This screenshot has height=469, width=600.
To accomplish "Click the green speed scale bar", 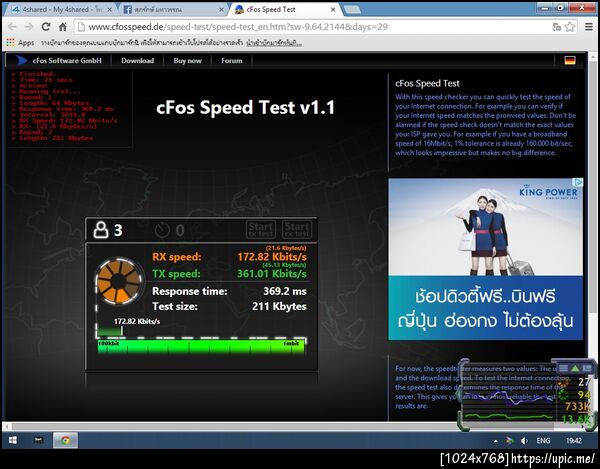I will 201,347.
